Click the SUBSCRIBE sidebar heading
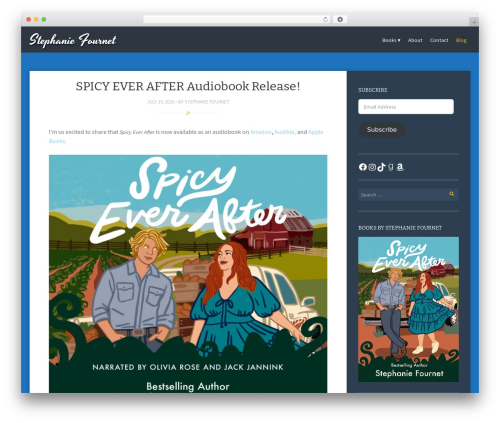Viewport: 500px width, 423px height. 373,90
